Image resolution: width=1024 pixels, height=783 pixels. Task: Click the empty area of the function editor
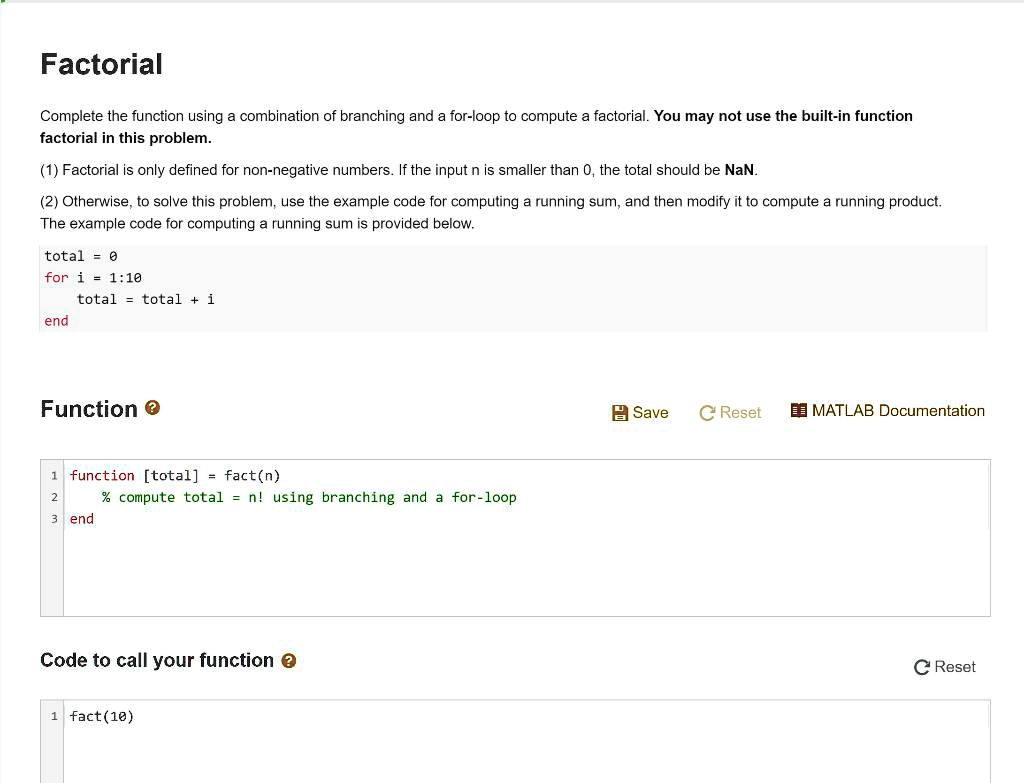pyautogui.click(x=526, y=571)
